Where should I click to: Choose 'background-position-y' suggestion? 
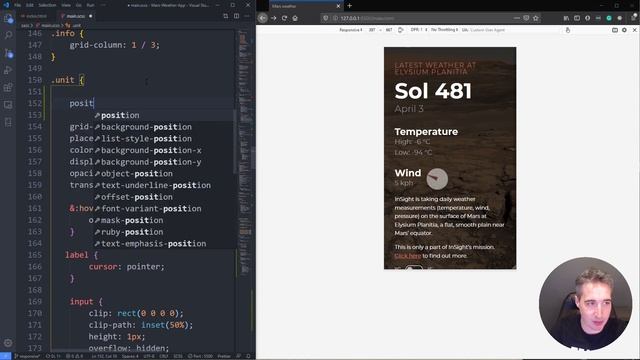(164, 162)
